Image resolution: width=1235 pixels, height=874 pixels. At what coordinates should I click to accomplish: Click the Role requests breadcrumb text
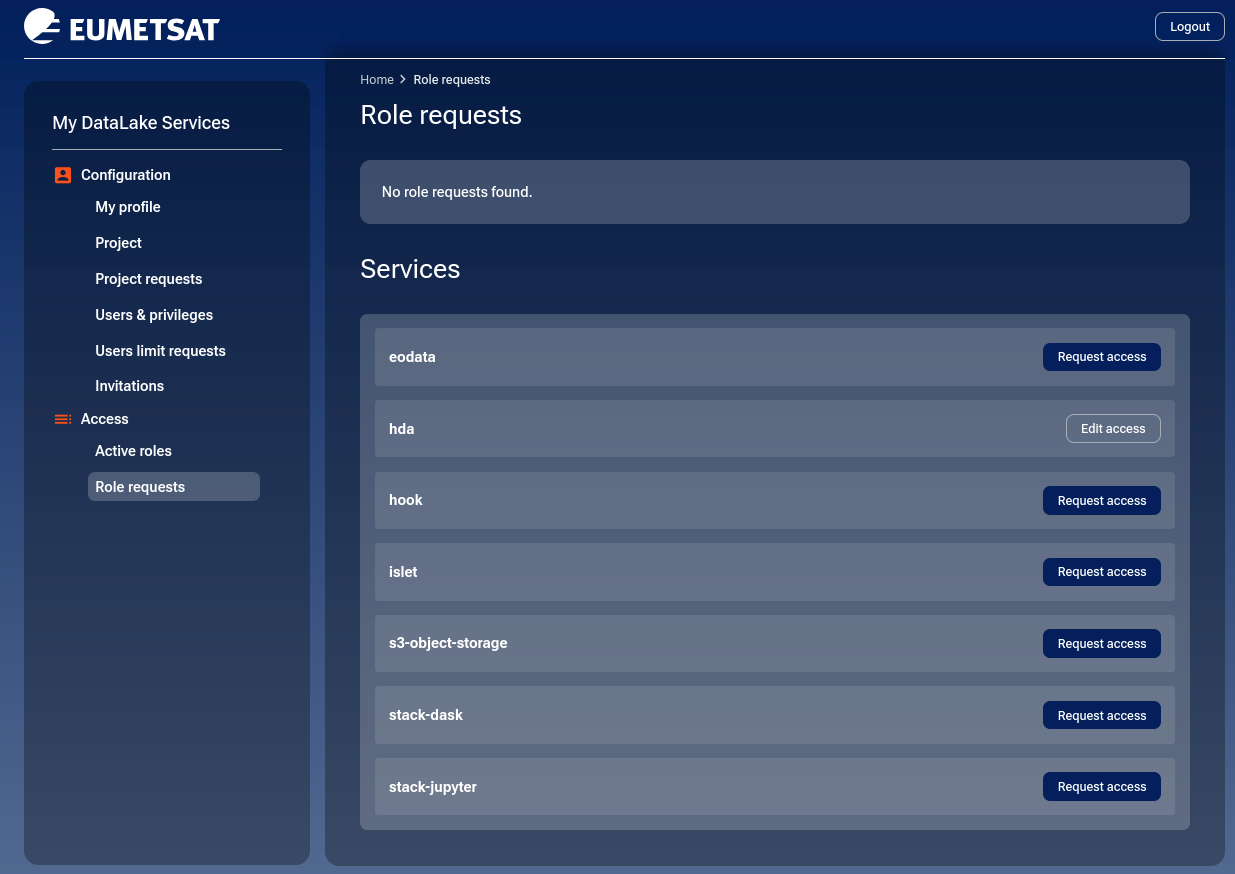coord(452,80)
